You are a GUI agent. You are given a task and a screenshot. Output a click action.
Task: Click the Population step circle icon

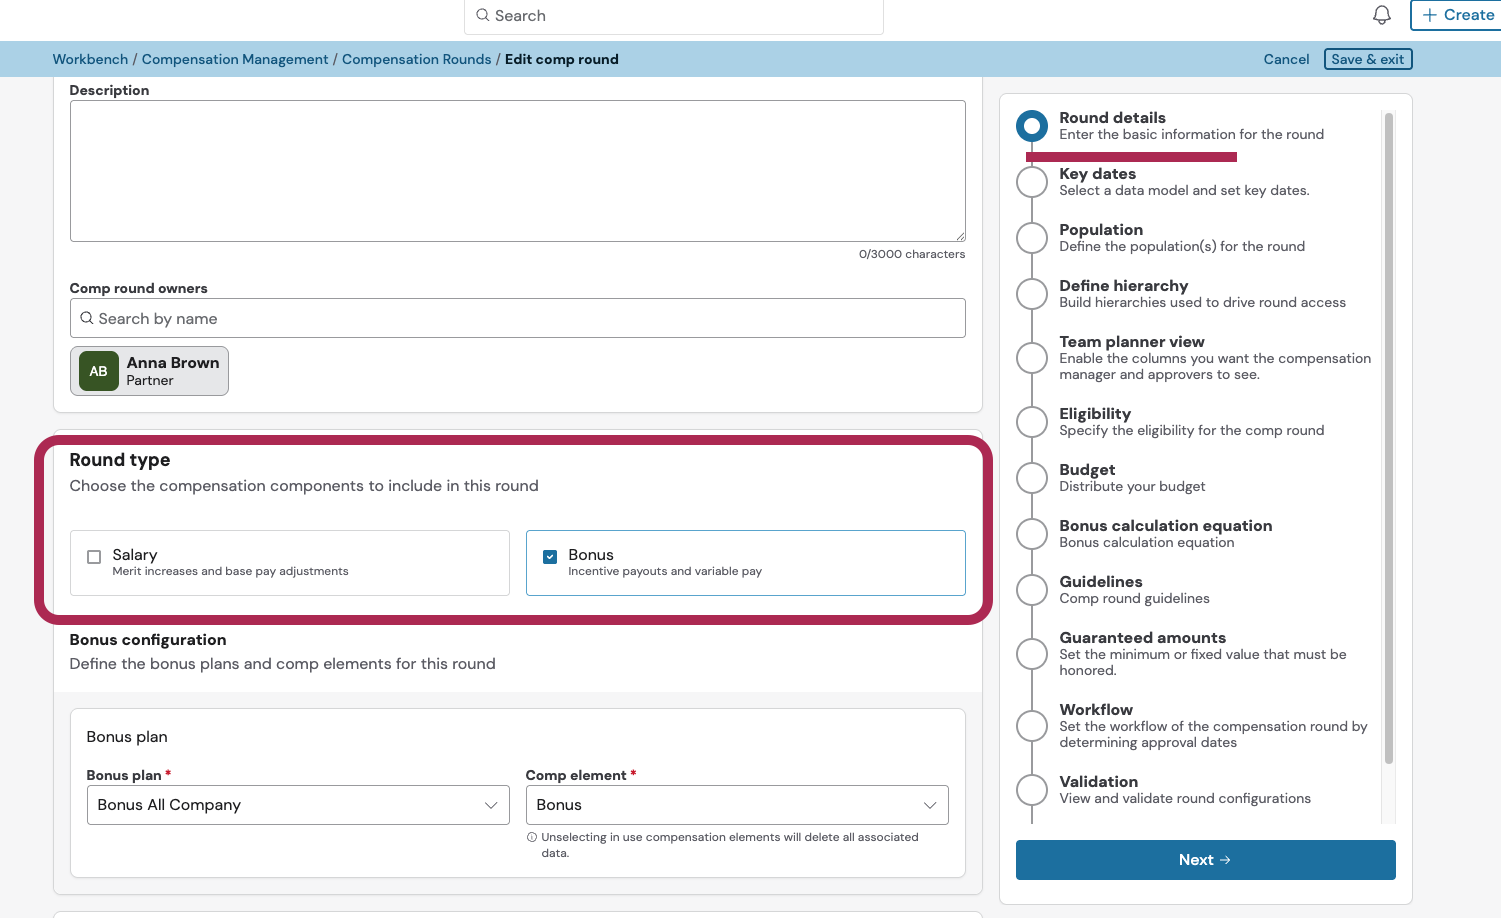point(1031,238)
